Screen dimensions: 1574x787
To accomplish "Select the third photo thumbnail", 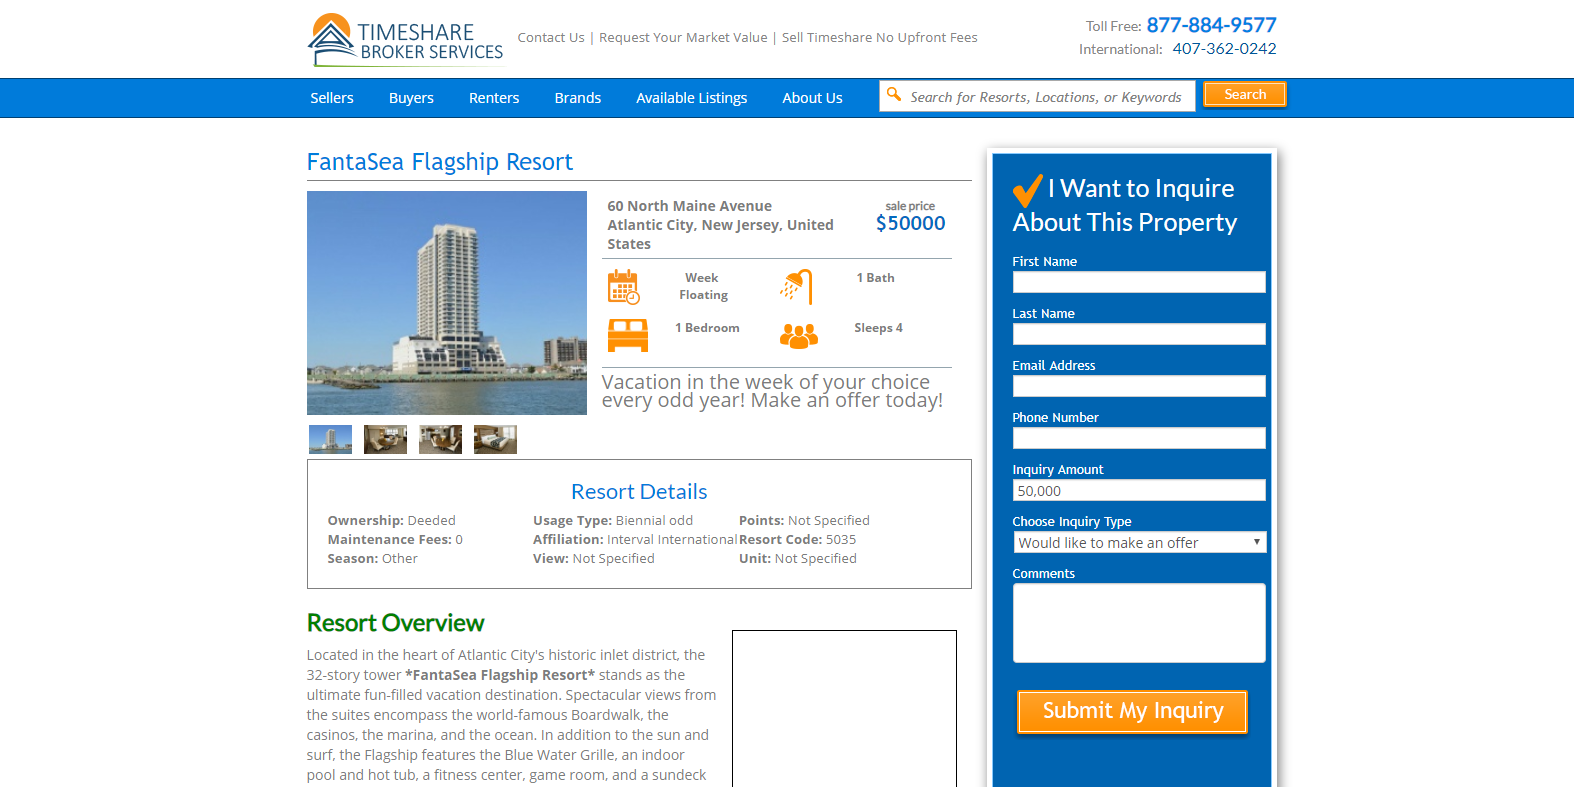I will (x=440, y=440).
